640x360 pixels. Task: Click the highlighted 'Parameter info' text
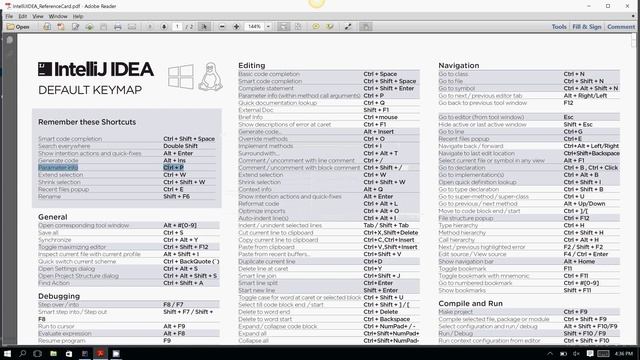coord(58,167)
